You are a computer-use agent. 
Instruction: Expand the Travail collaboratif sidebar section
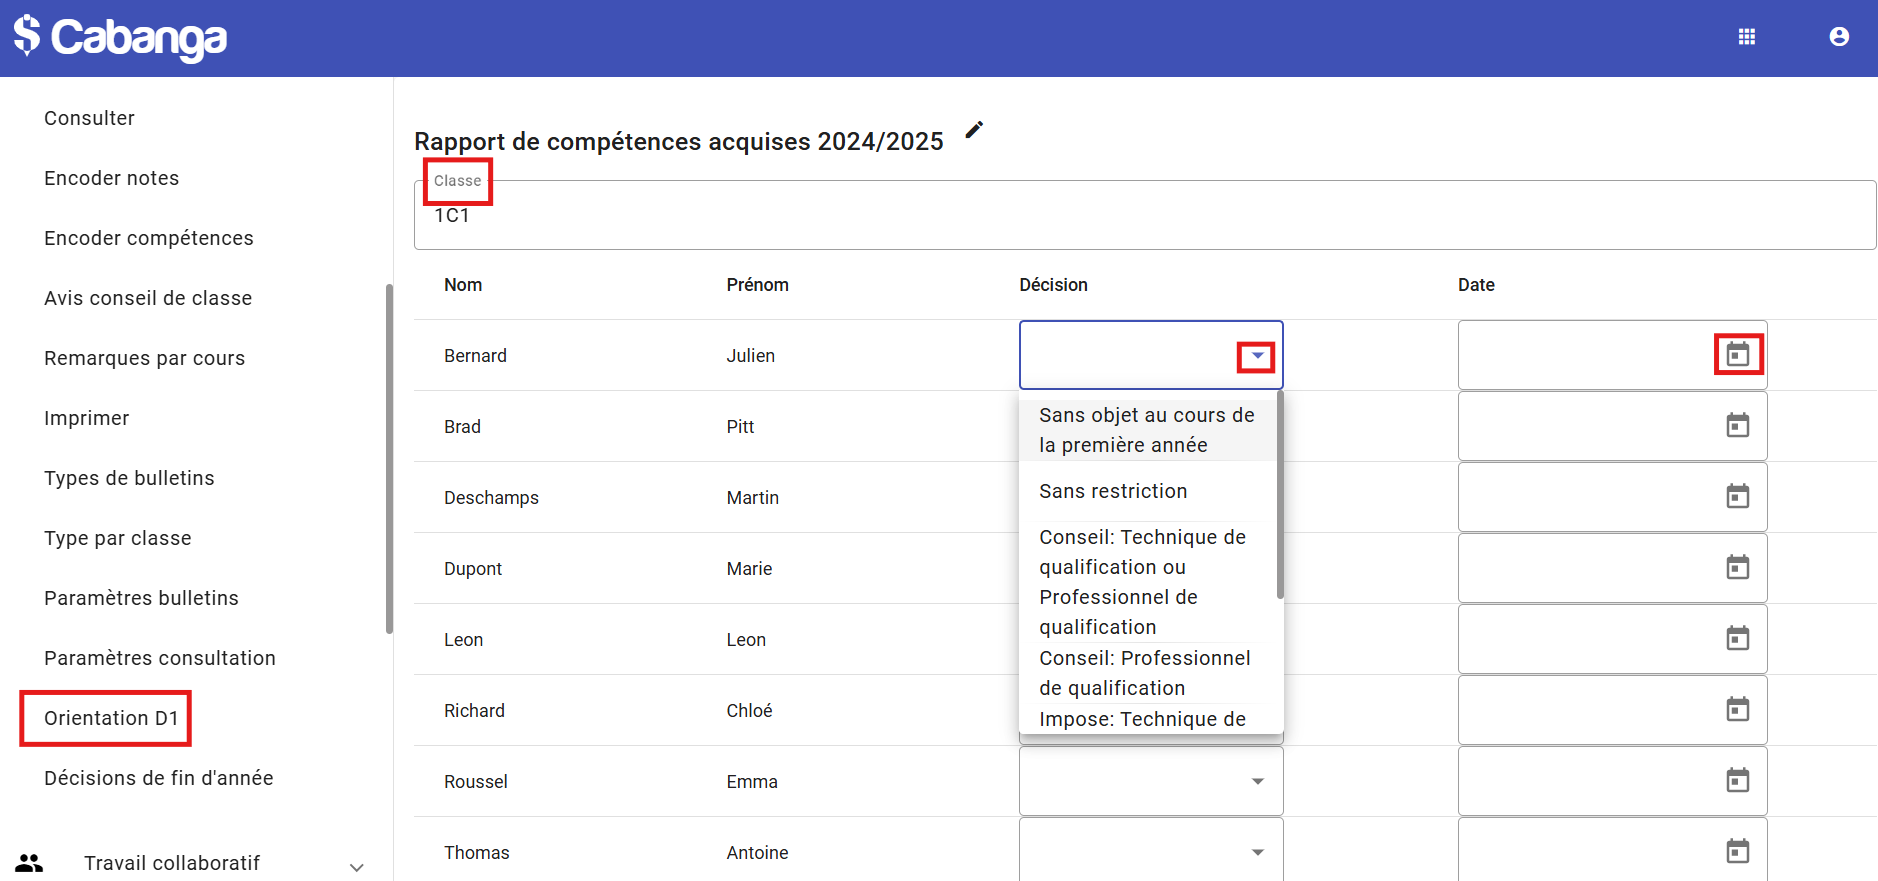(356, 866)
